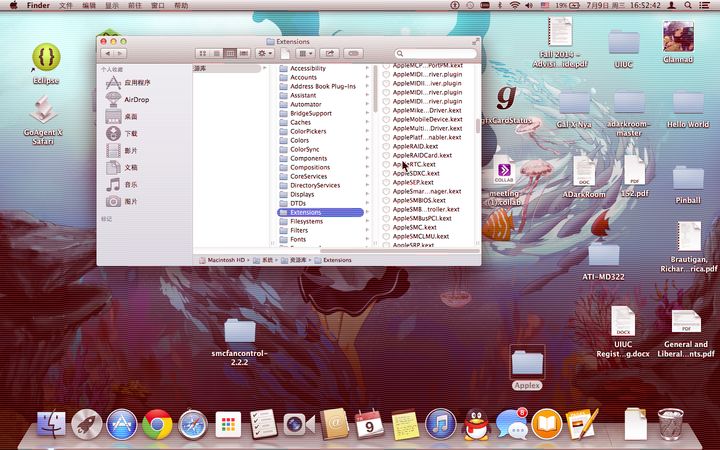Image resolution: width=720 pixels, height=450 pixels.
Task: Open the Trash in the dock
Action: (x=670, y=424)
